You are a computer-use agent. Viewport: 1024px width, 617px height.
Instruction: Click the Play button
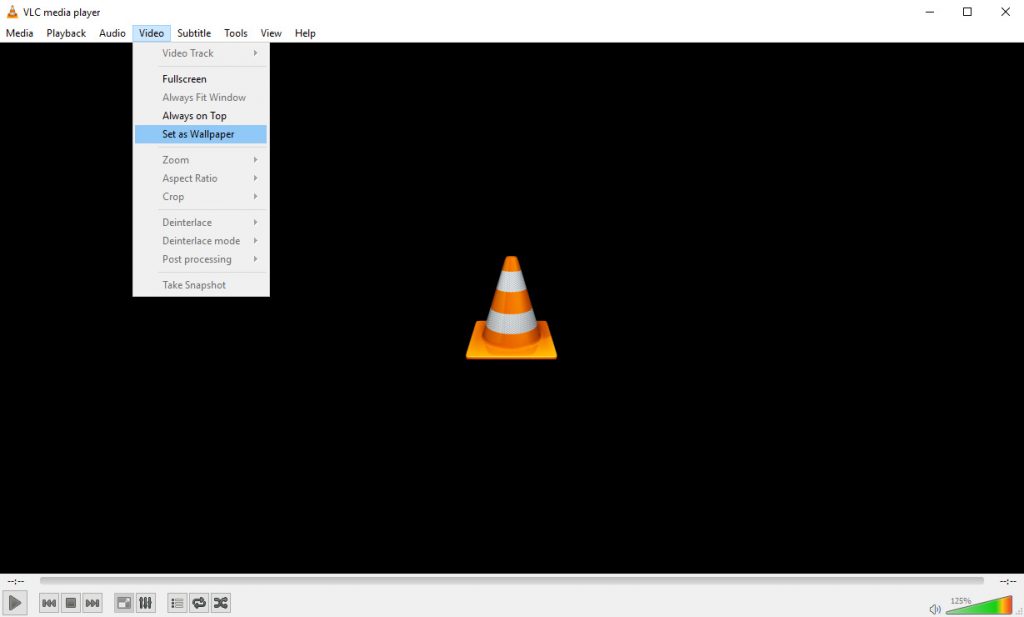14,603
